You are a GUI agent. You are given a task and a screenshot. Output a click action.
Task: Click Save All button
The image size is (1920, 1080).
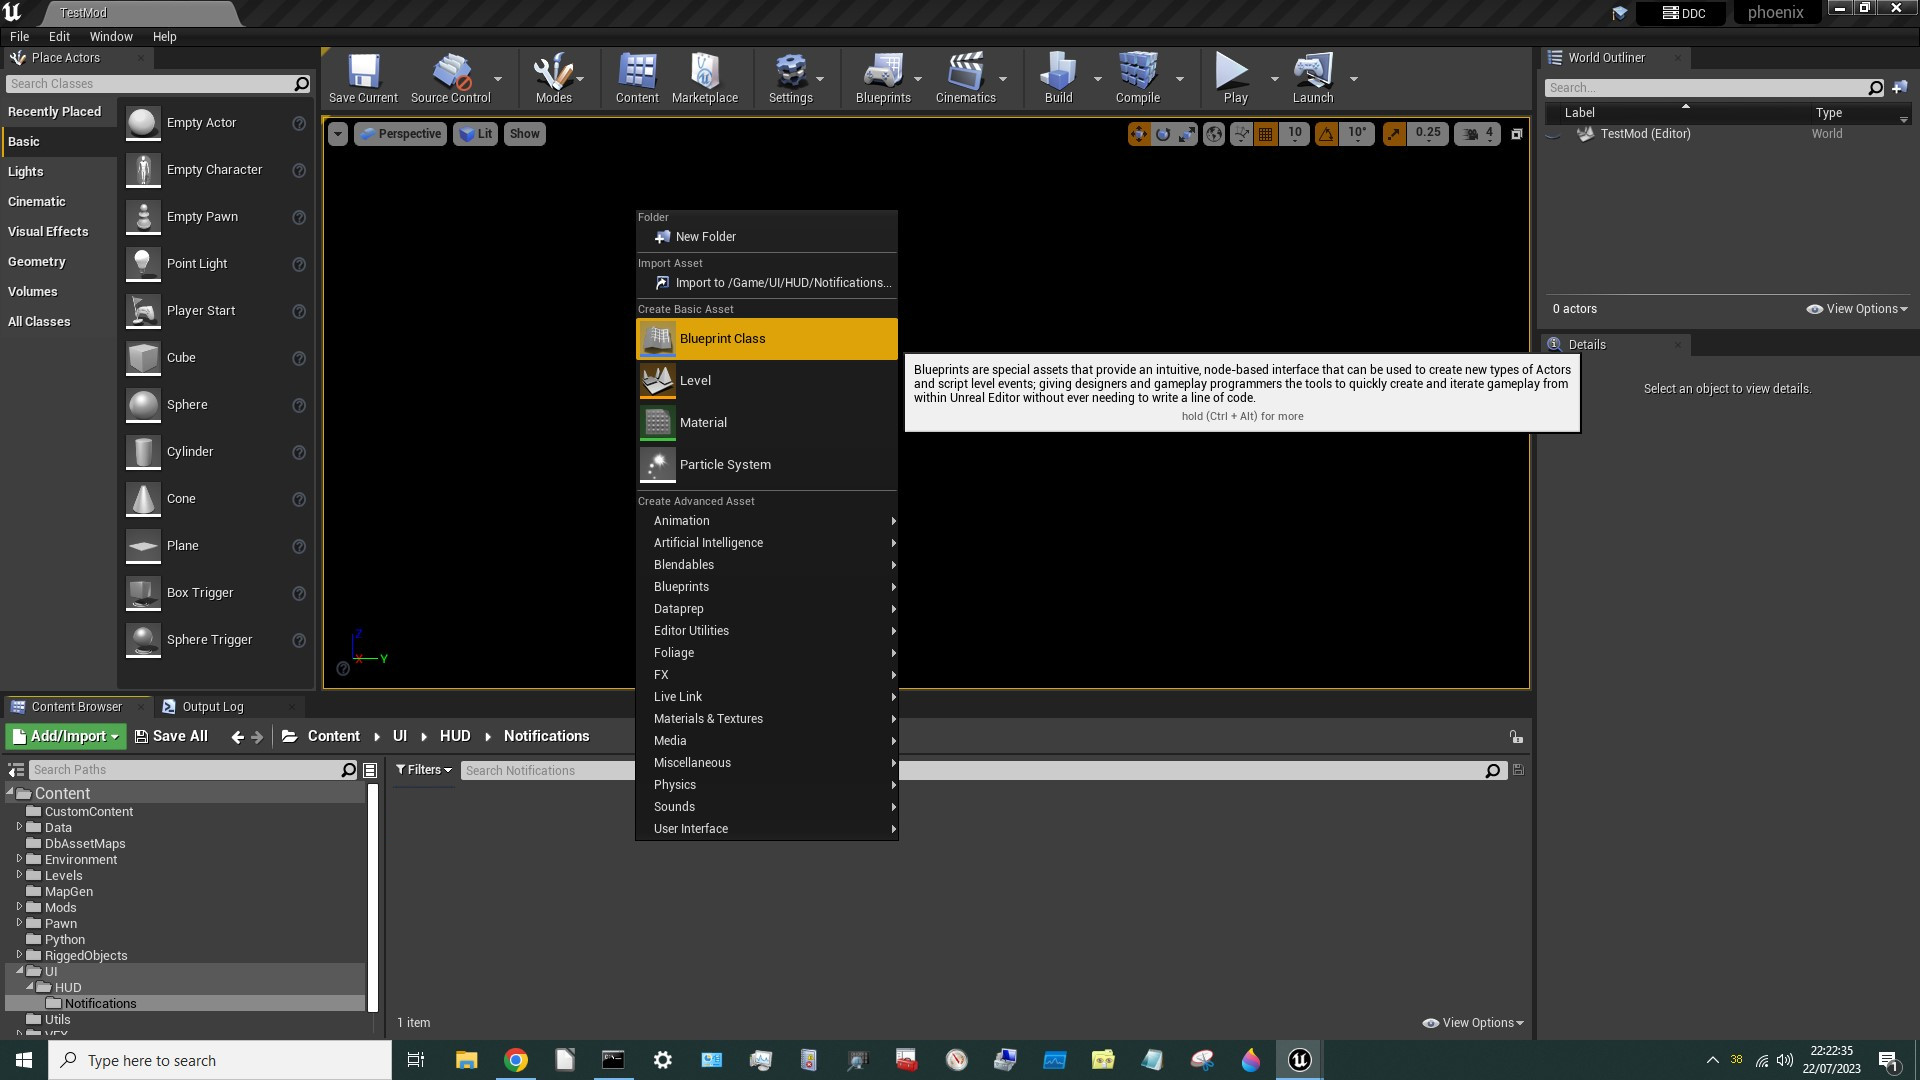pos(171,737)
